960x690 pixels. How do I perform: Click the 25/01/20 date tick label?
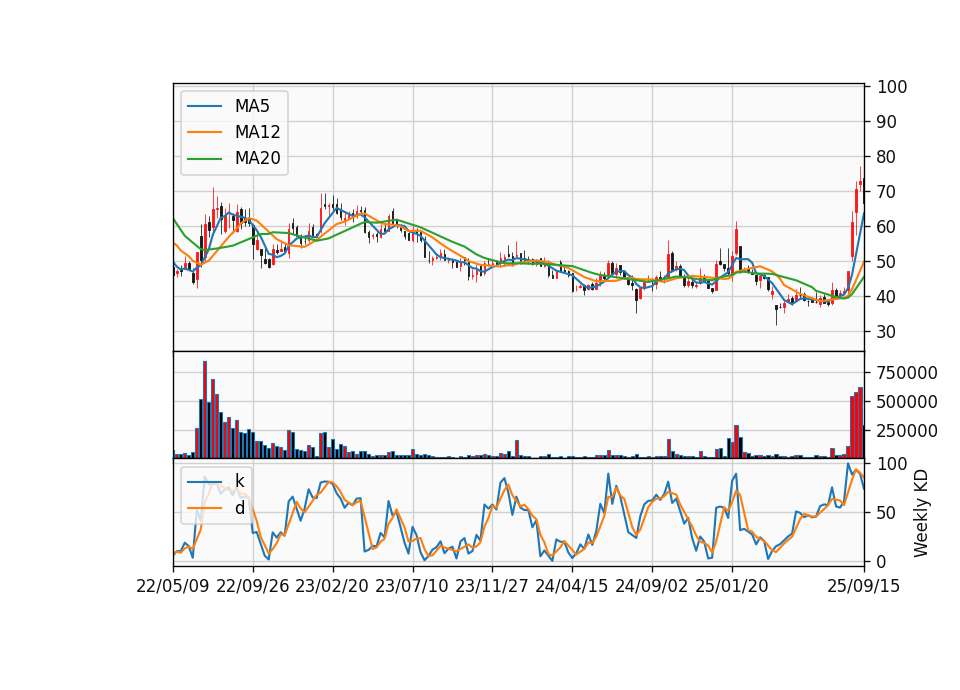point(732,586)
